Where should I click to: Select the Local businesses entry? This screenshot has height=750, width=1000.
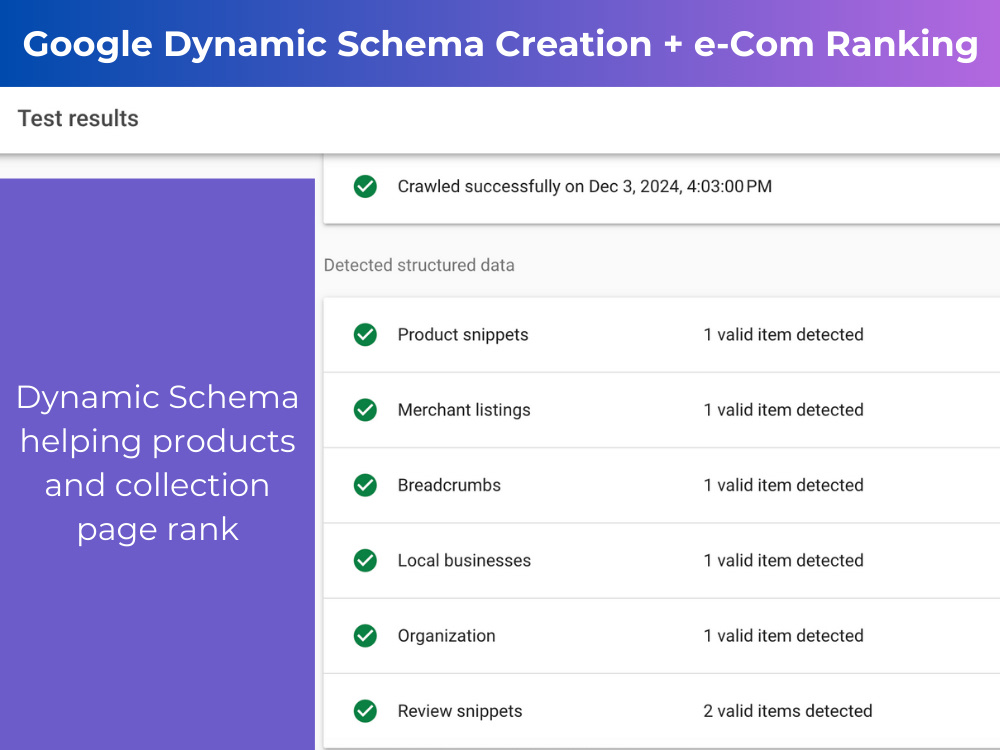click(661, 561)
